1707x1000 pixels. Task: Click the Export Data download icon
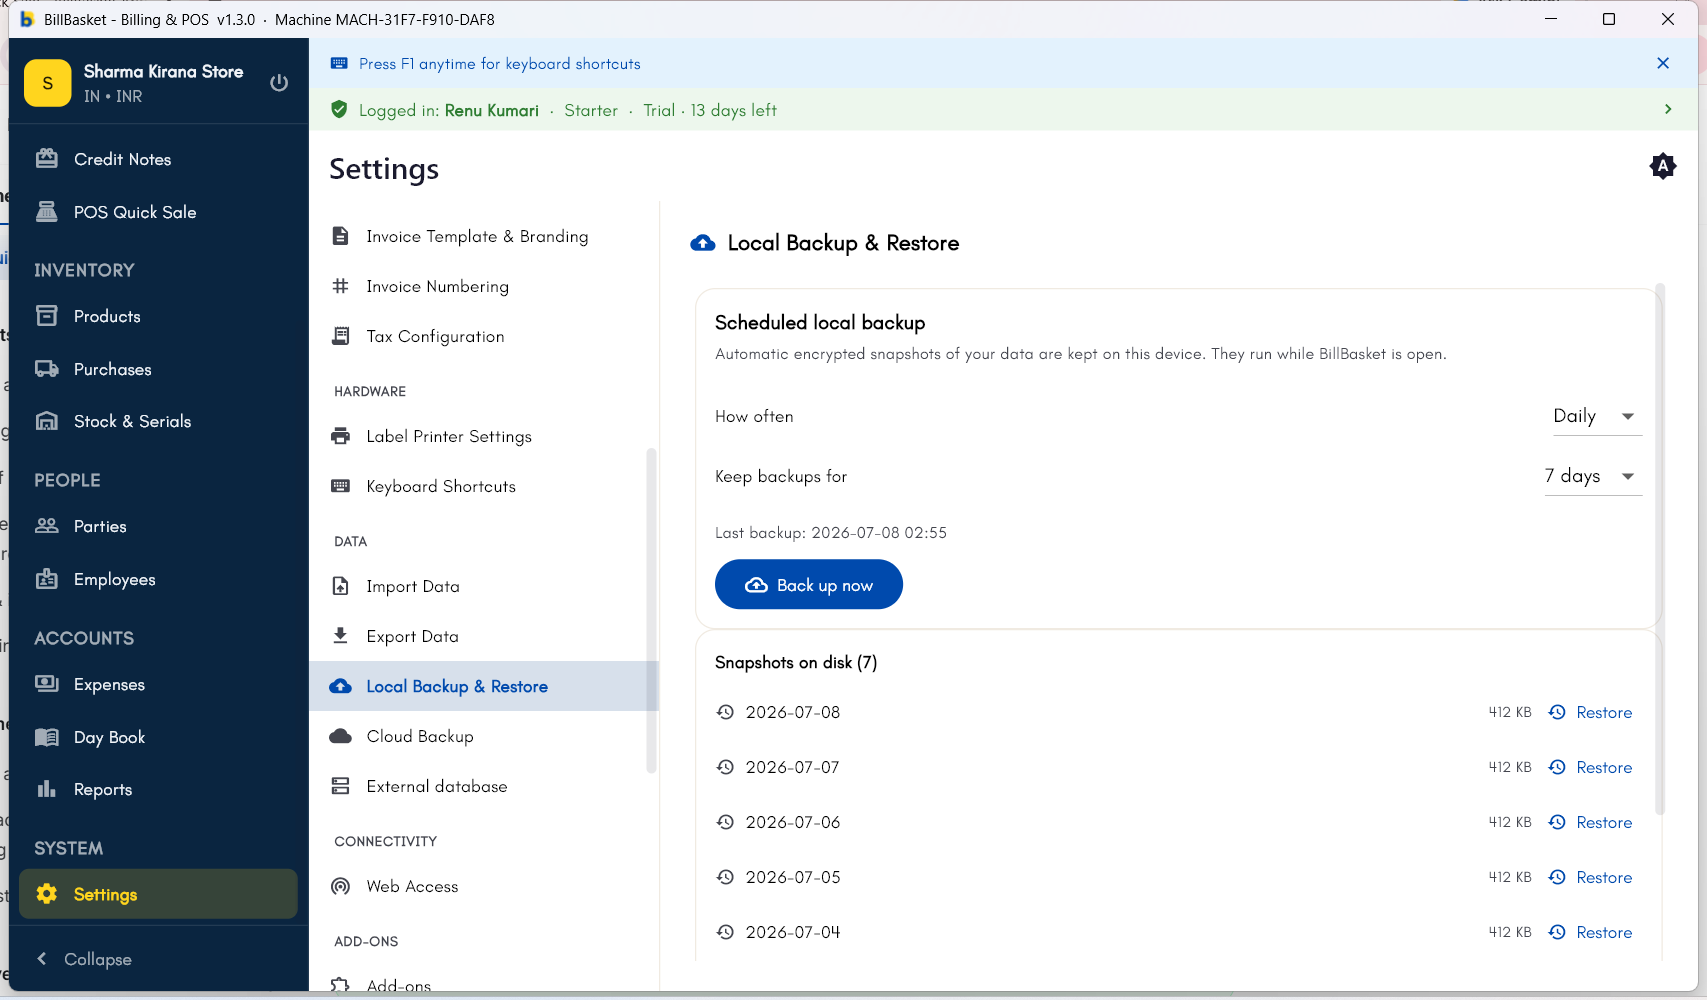coord(340,636)
